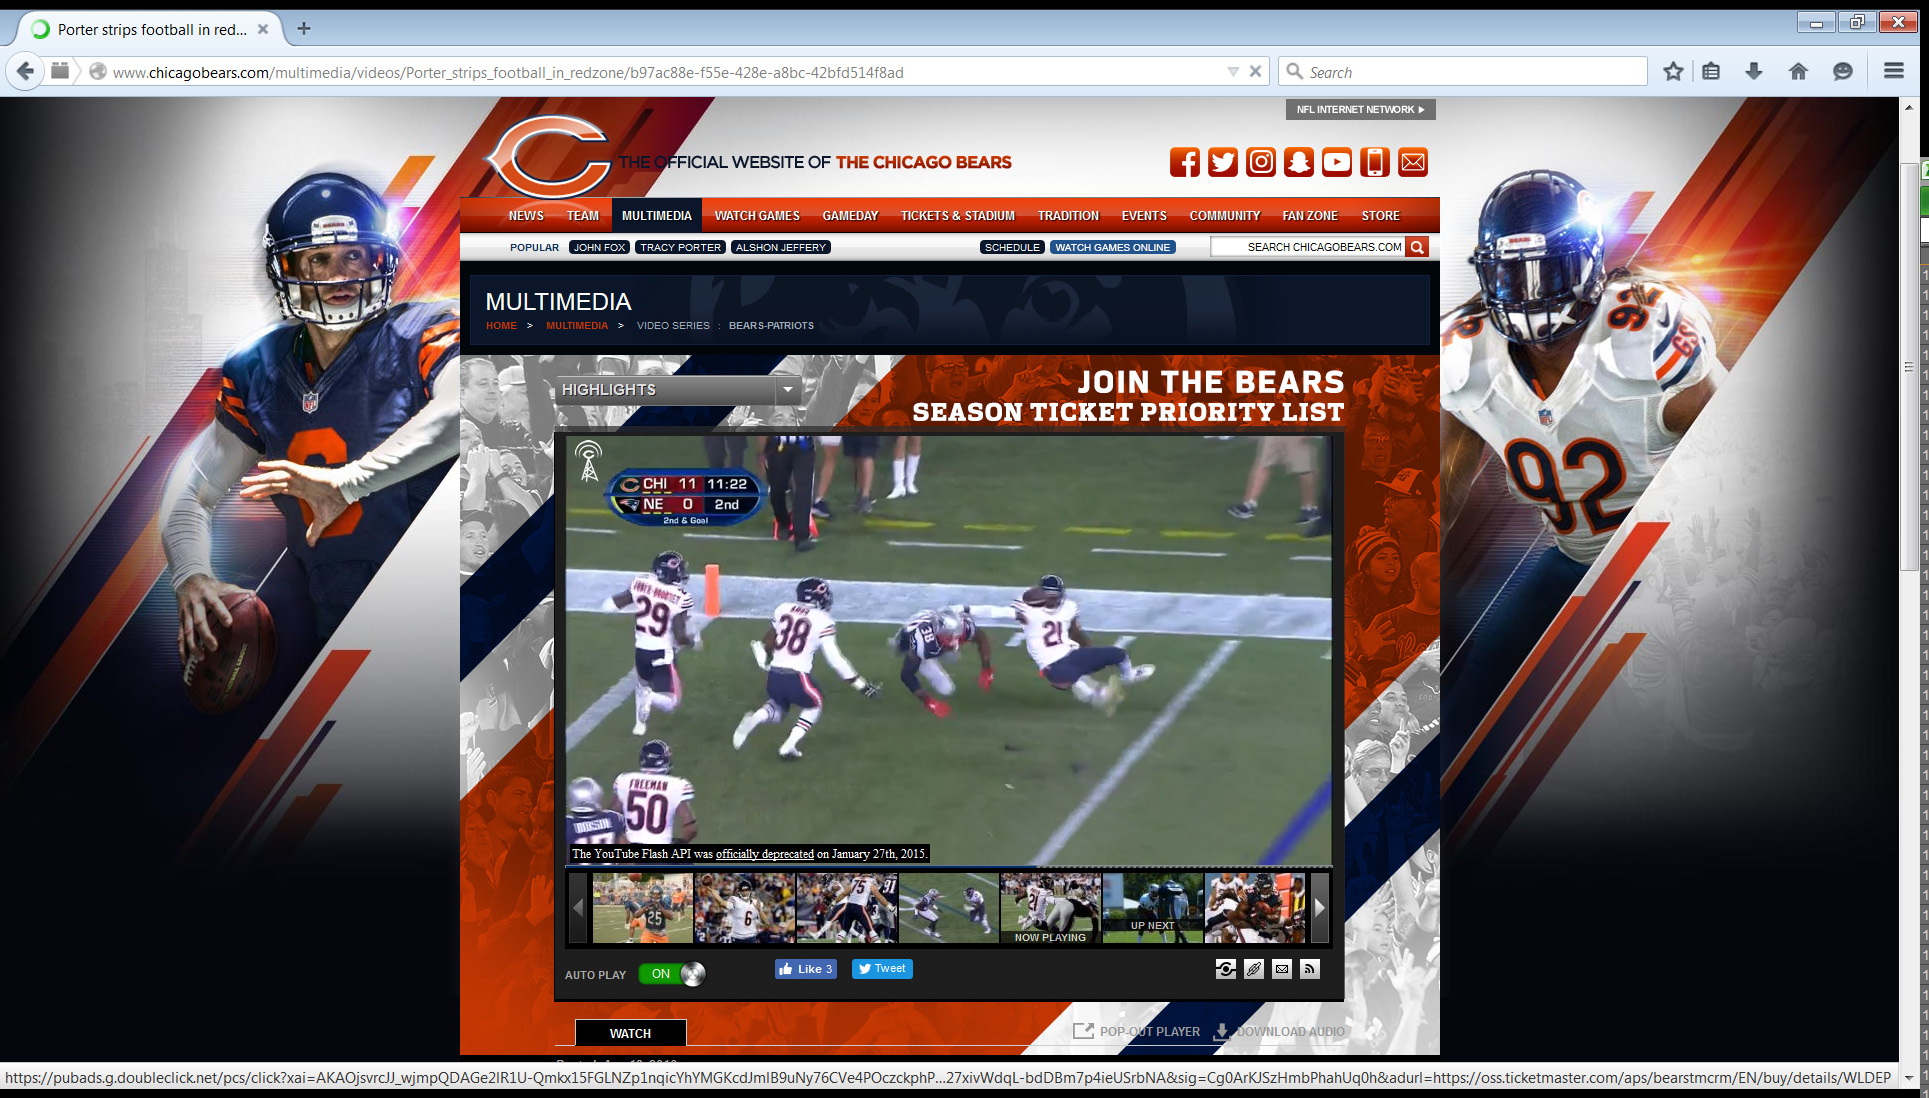Stop loading with the address bar X
The image size is (1929, 1098).
1255,72
